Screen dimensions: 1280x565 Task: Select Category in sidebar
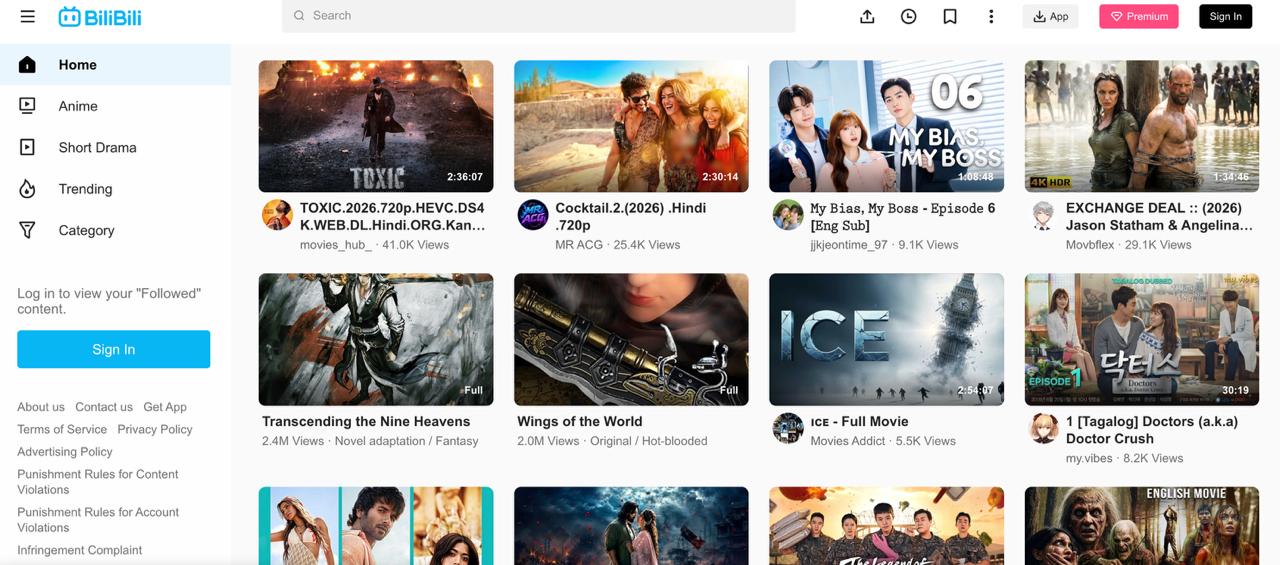(115, 230)
